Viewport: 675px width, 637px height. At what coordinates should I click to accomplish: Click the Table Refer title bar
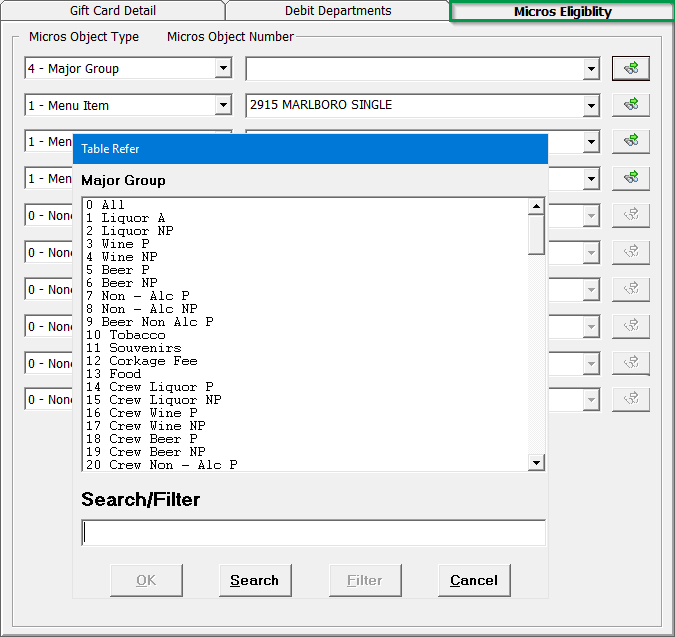click(x=310, y=149)
